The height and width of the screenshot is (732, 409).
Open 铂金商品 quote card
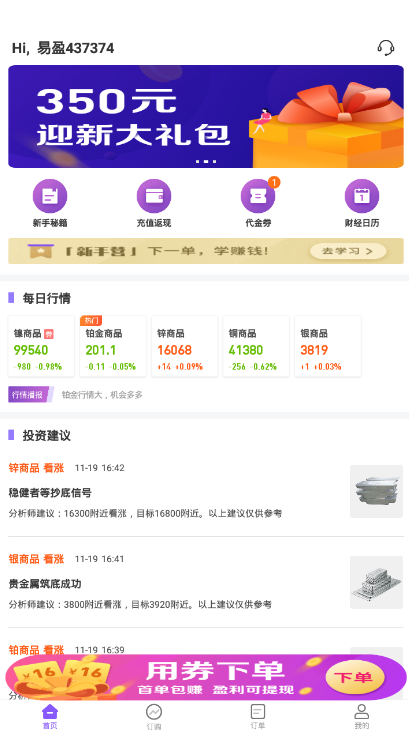click(113, 346)
